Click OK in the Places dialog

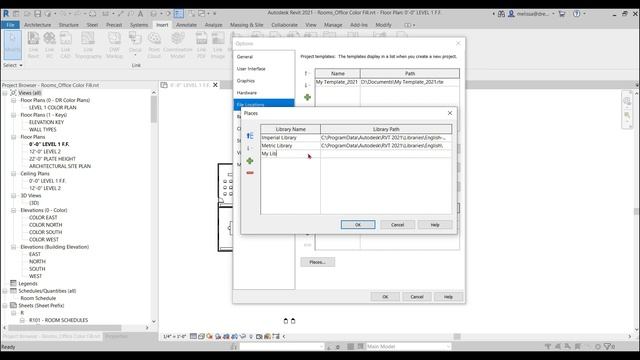(x=358, y=225)
